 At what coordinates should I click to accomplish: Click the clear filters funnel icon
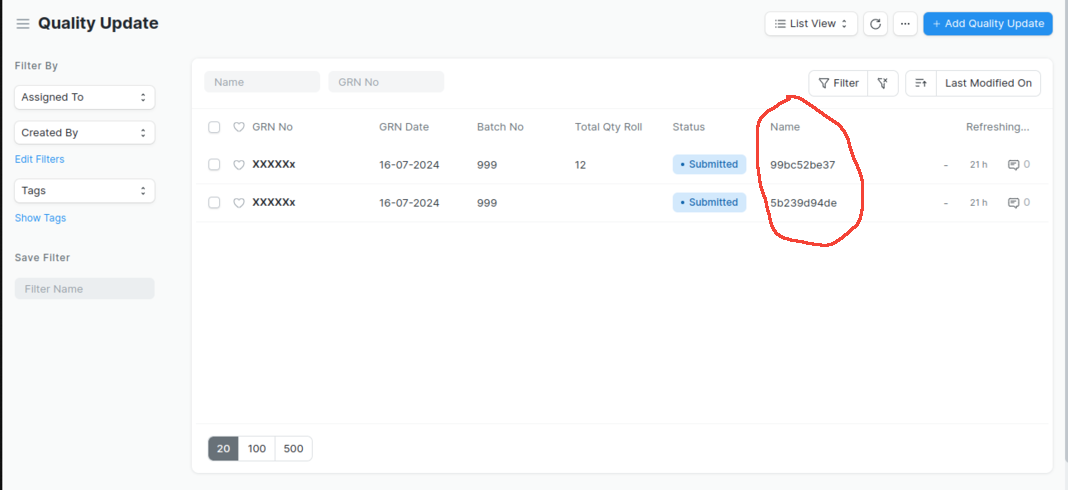[883, 83]
